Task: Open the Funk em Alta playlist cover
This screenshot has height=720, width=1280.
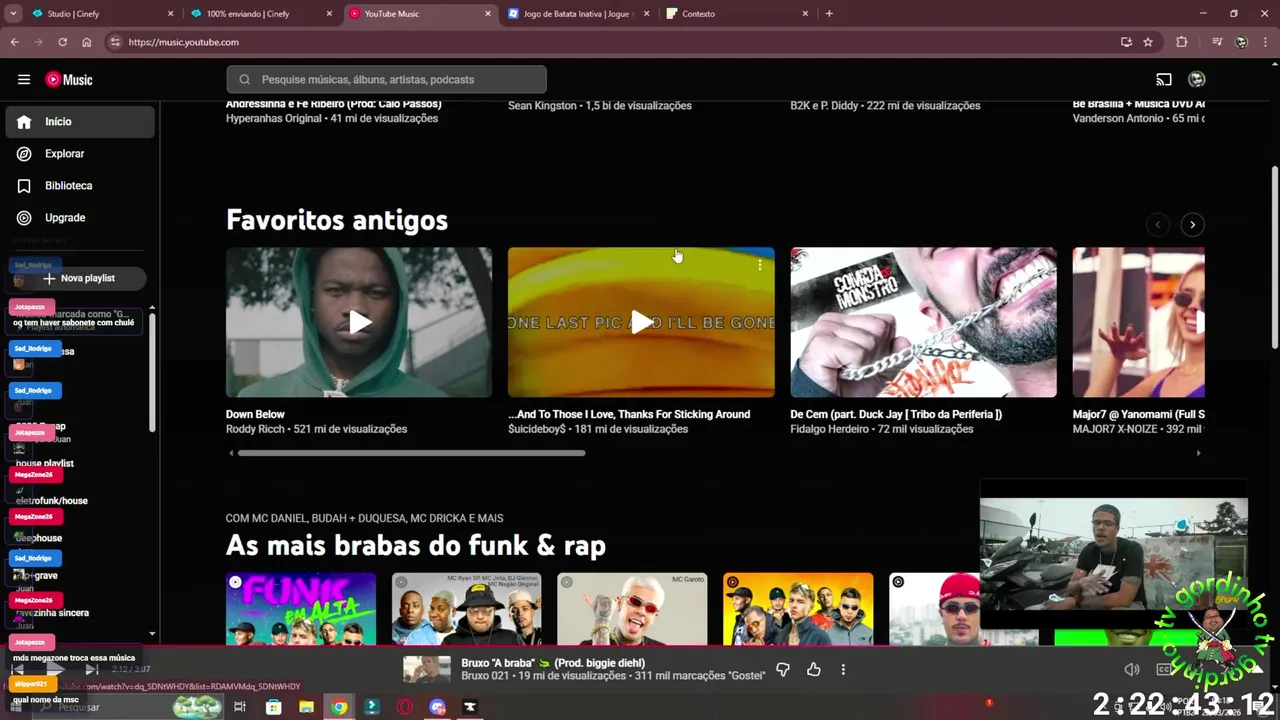Action: (301, 608)
